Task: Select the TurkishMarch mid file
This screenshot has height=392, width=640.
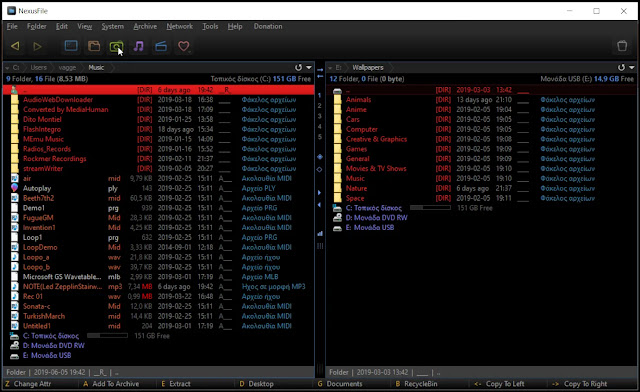Action: [x=158, y=316]
